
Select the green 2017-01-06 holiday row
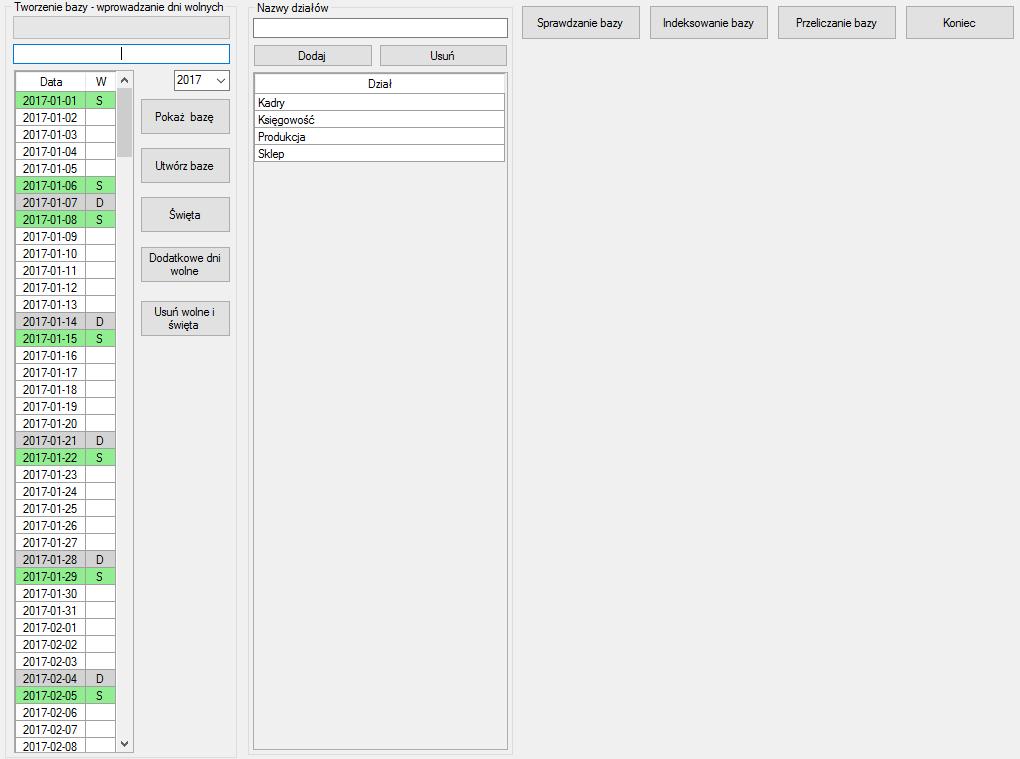tap(66, 185)
